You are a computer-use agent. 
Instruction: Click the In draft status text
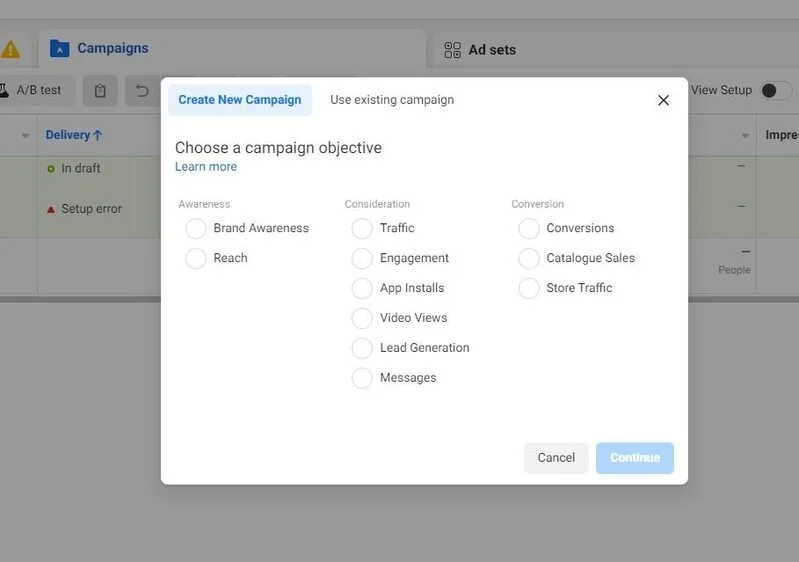[81, 168]
